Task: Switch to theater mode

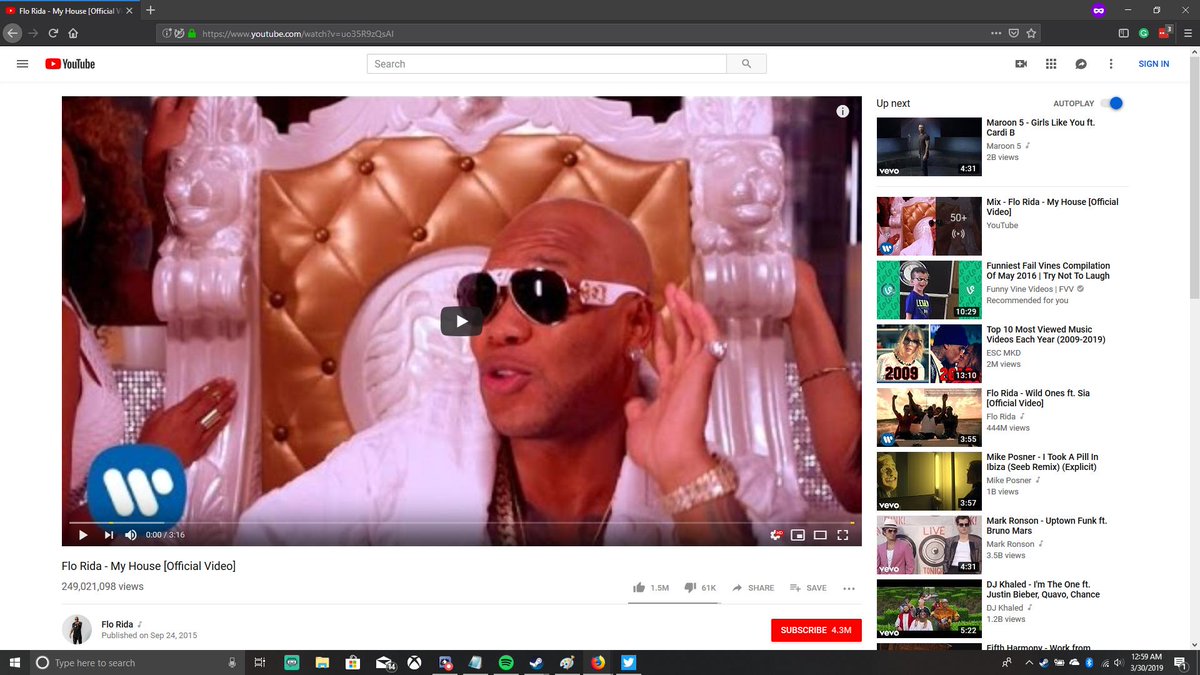Action: pos(820,535)
